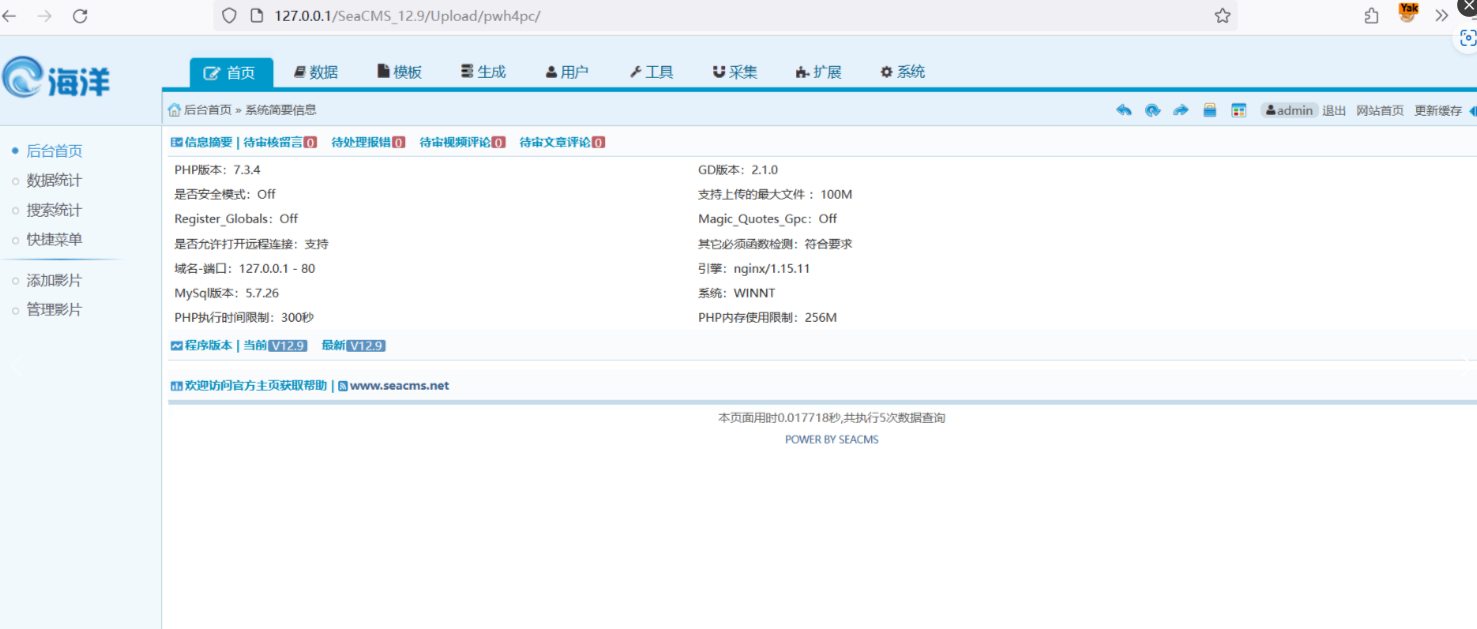Image resolution: width=1477 pixels, height=629 pixels.
Task: Click the browser back arrow
Action: point(9,16)
